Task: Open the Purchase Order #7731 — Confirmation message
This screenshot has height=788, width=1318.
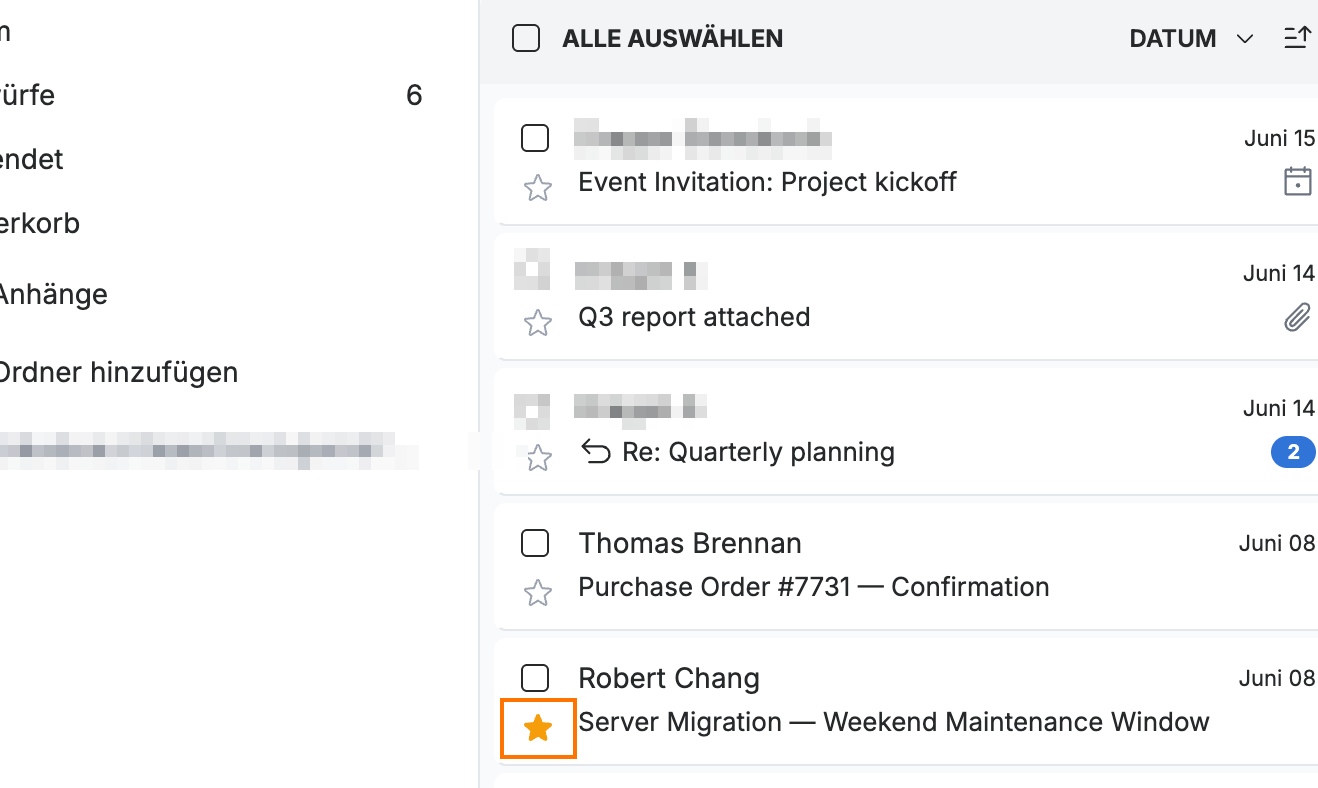Action: coord(814,587)
